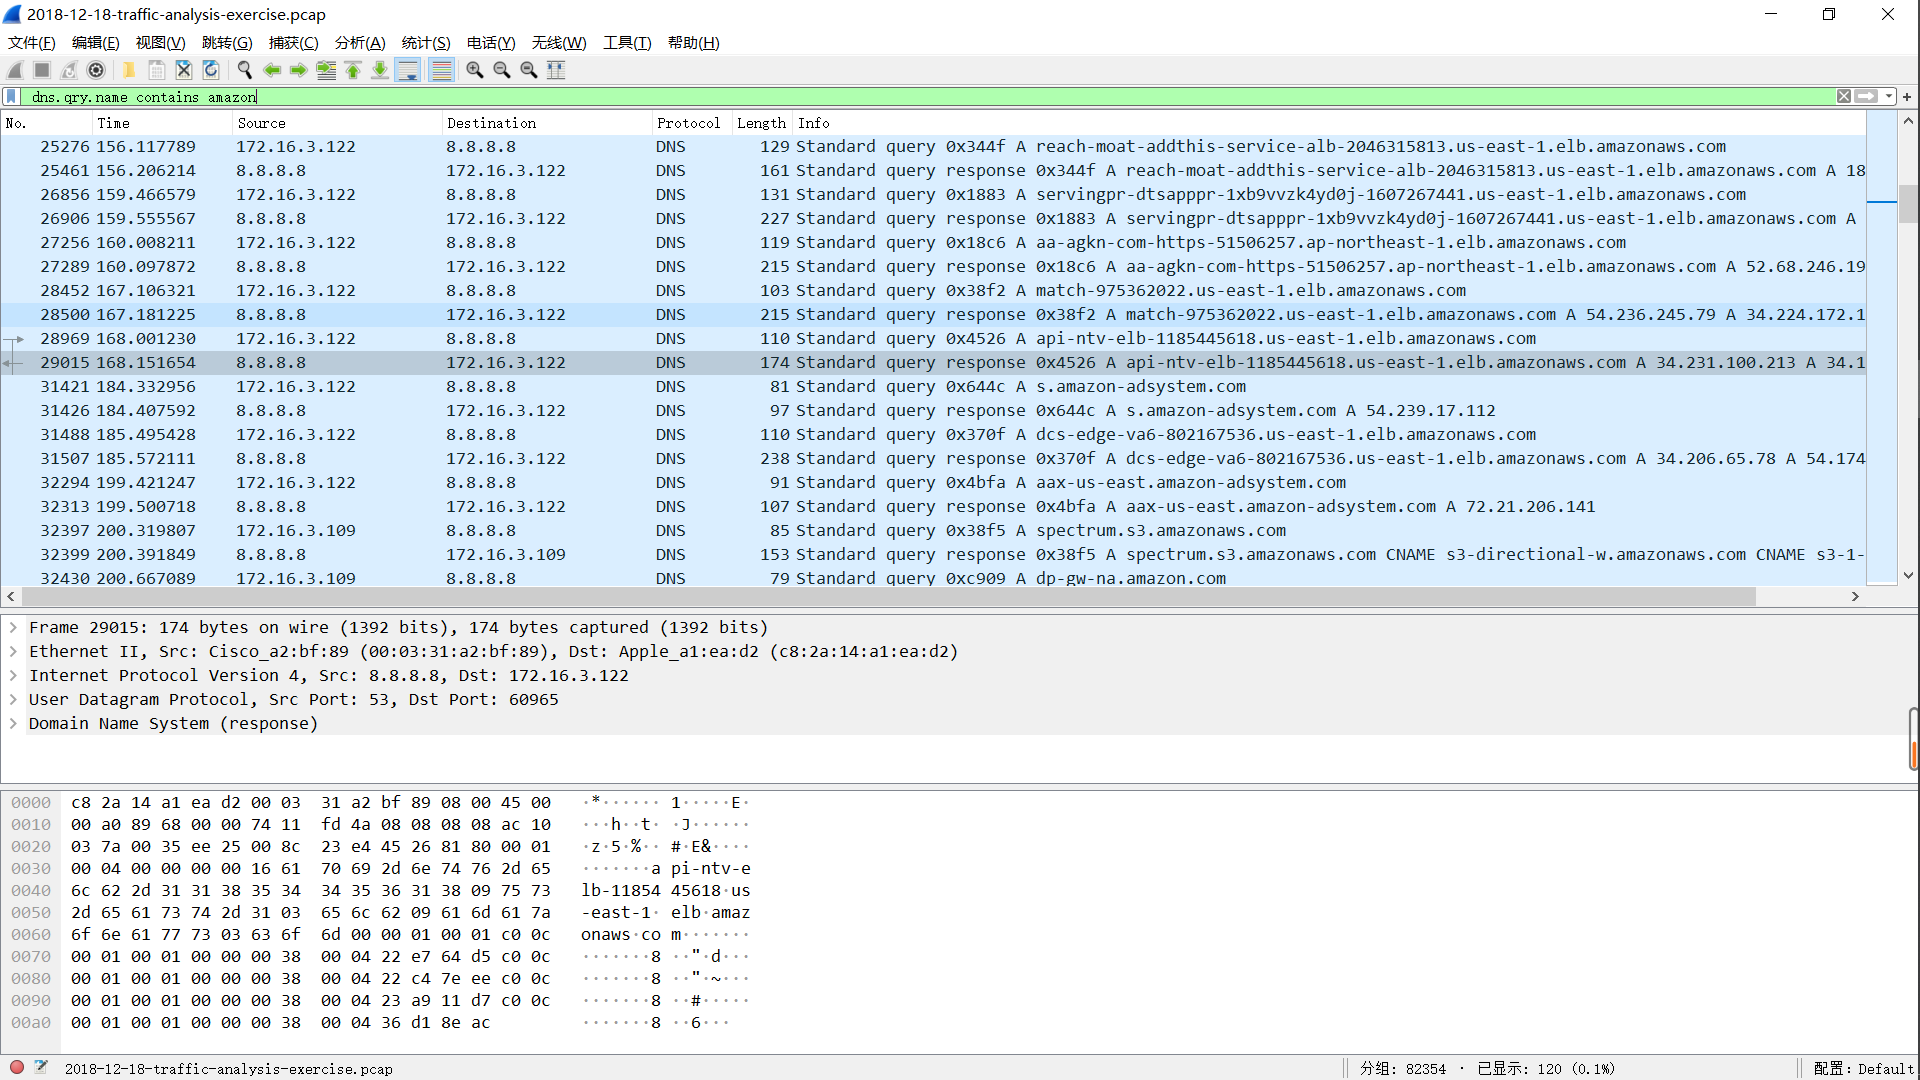
Task: Click the open capture file folder icon
Action: (129, 70)
